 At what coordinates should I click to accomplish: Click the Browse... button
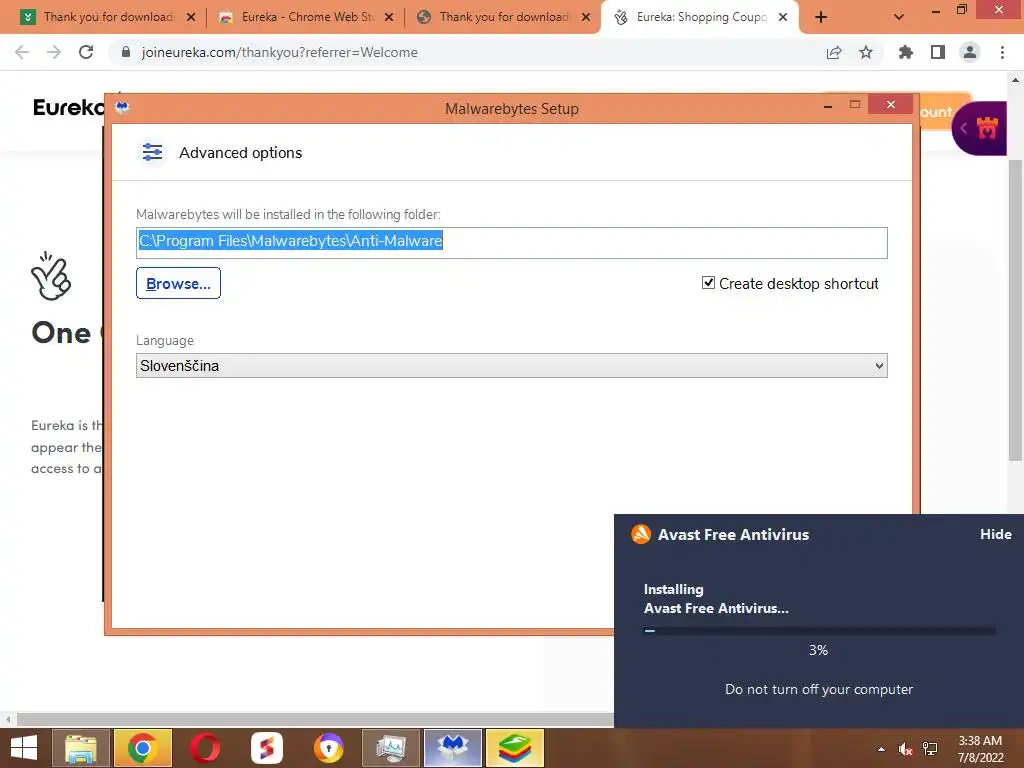pos(178,283)
